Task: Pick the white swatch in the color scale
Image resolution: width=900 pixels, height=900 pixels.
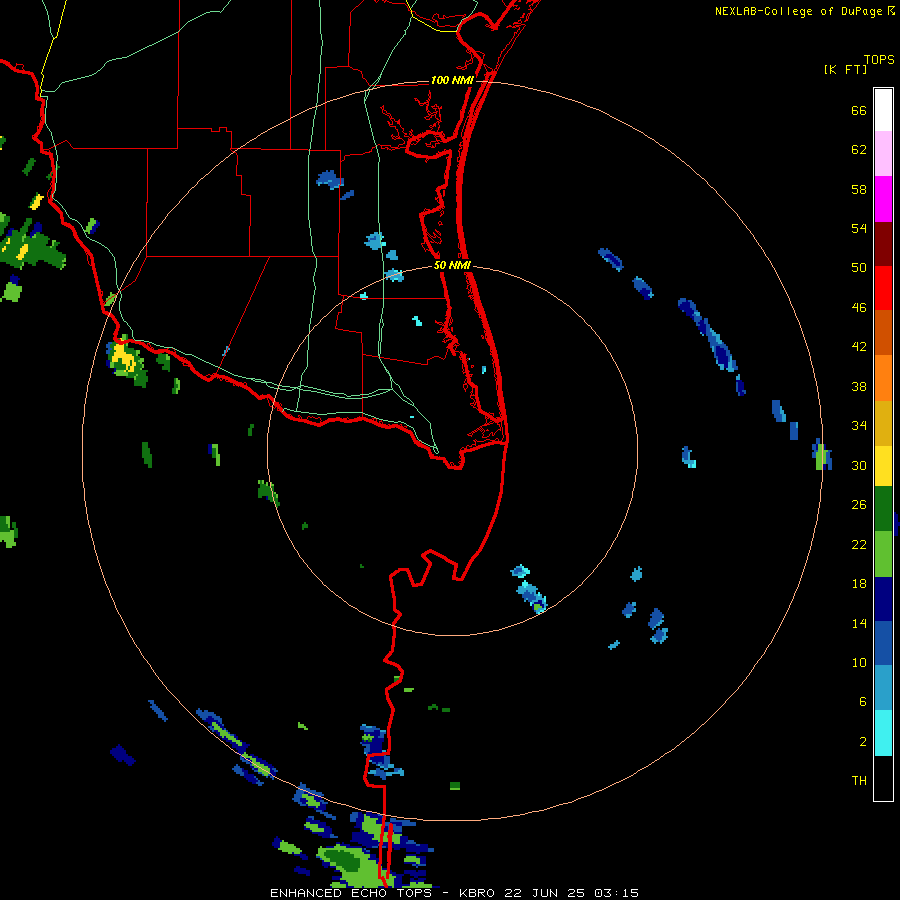Action: click(883, 110)
